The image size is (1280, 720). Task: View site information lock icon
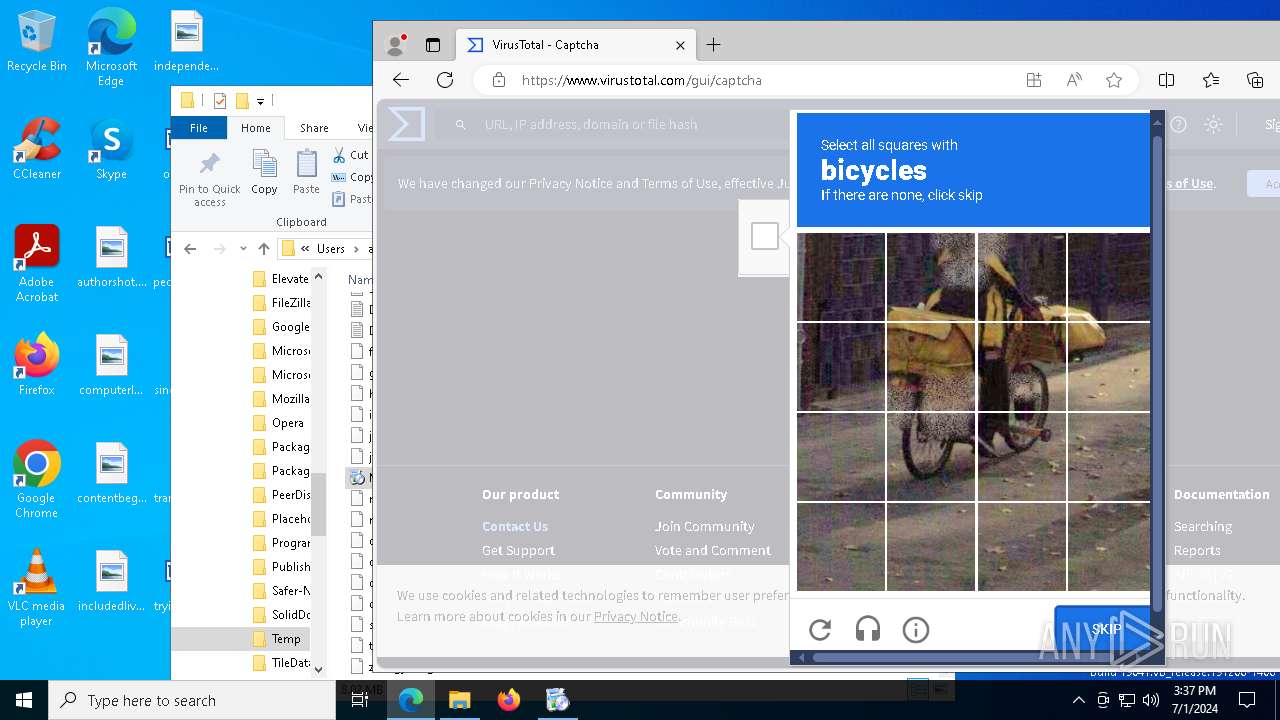(x=498, y=80)
